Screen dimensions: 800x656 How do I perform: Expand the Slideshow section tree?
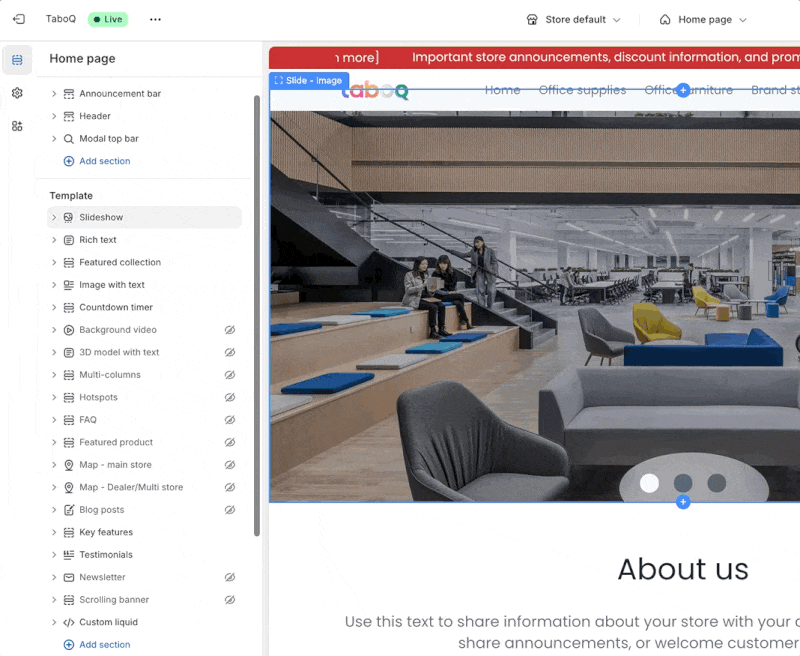click(54, 218)
